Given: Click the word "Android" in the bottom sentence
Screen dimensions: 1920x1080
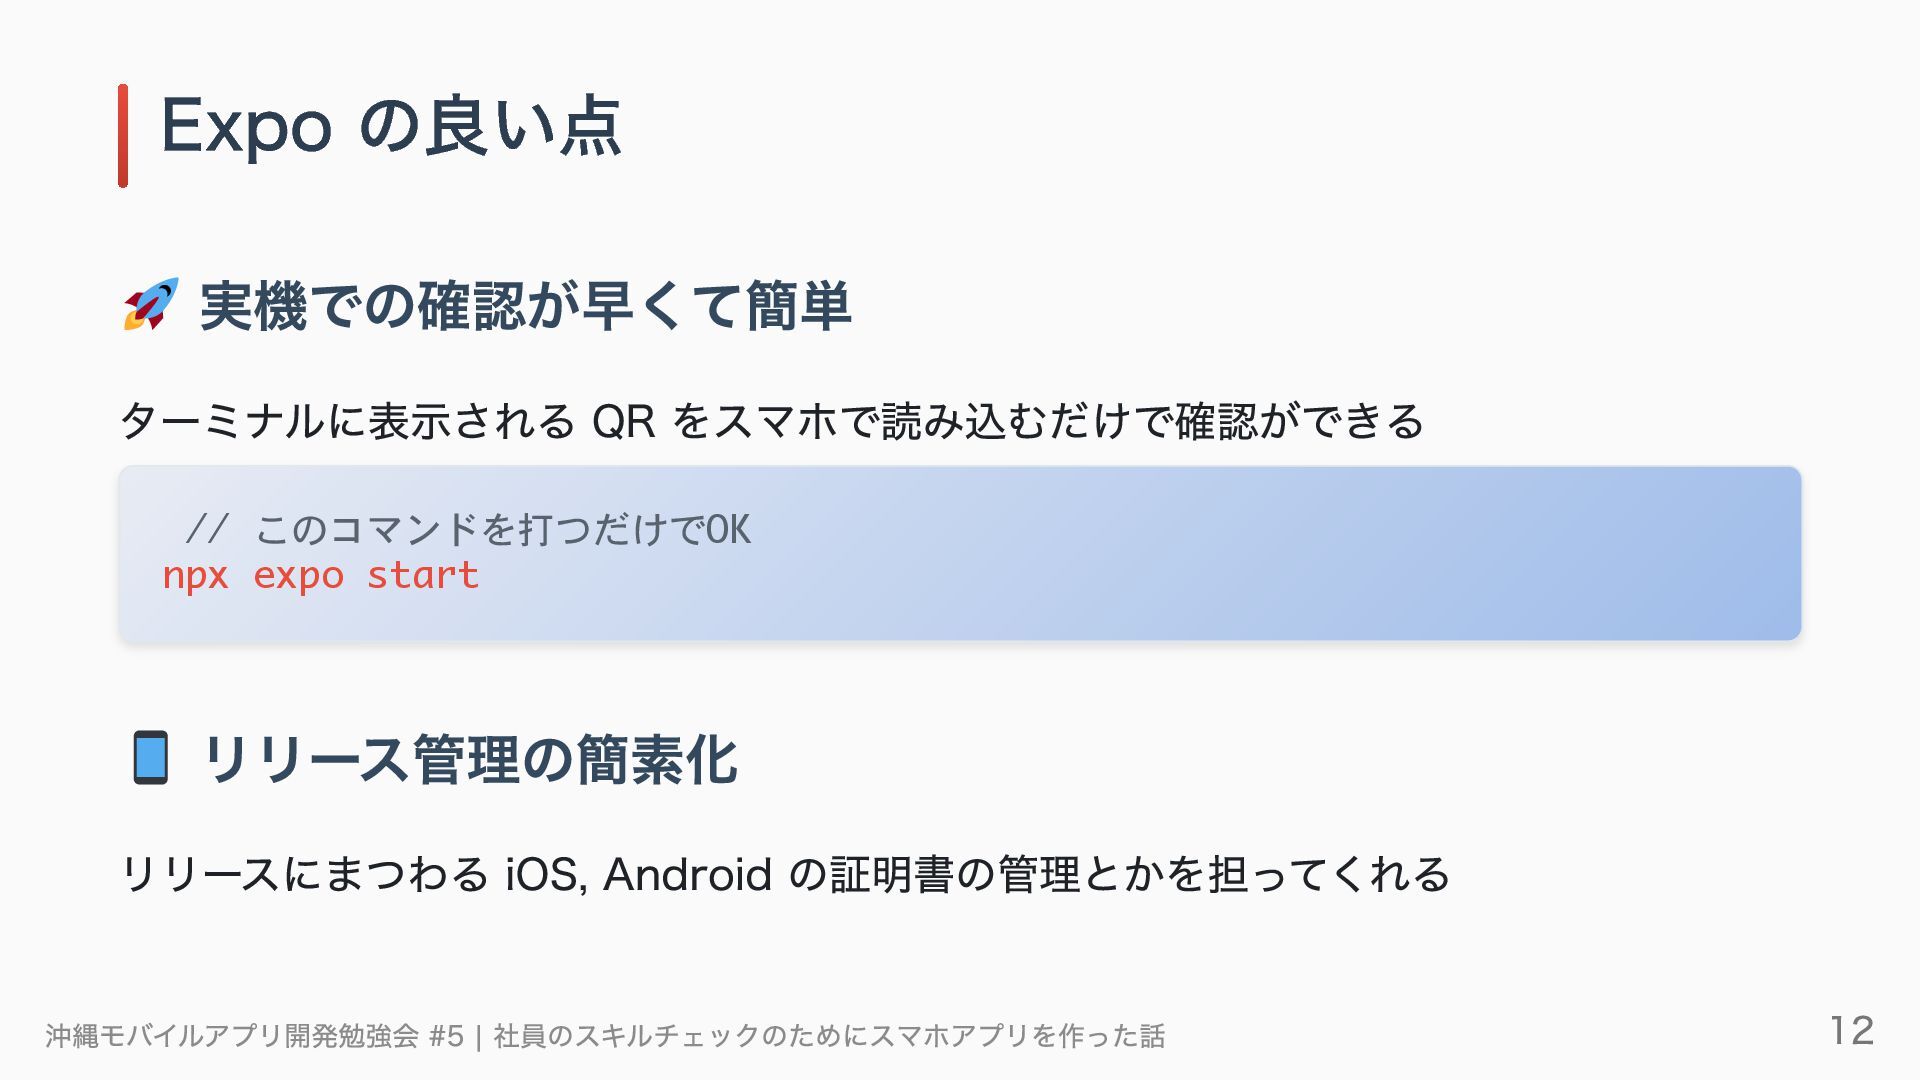Looking at the screenshot, I should coord(688,875).
